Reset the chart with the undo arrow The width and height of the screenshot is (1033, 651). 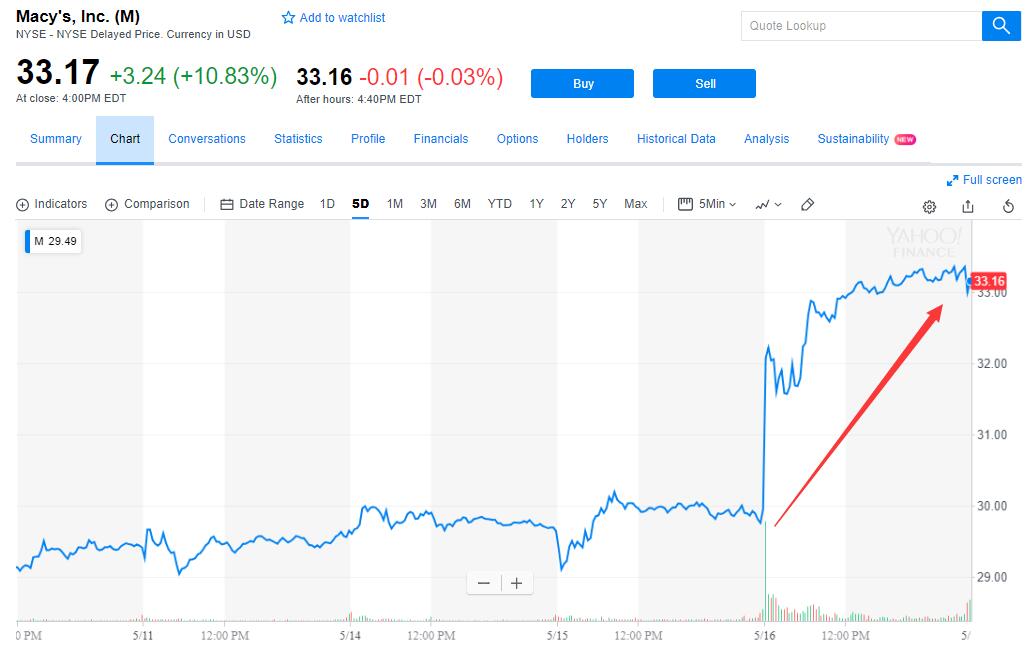point(1008,206)
